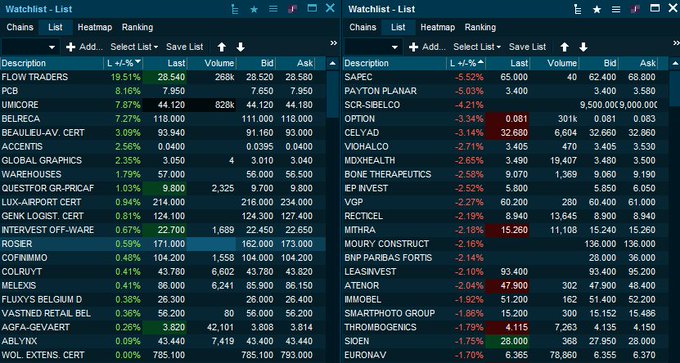
Task: Click Last column header in left Watchlist
Action: 165,63
